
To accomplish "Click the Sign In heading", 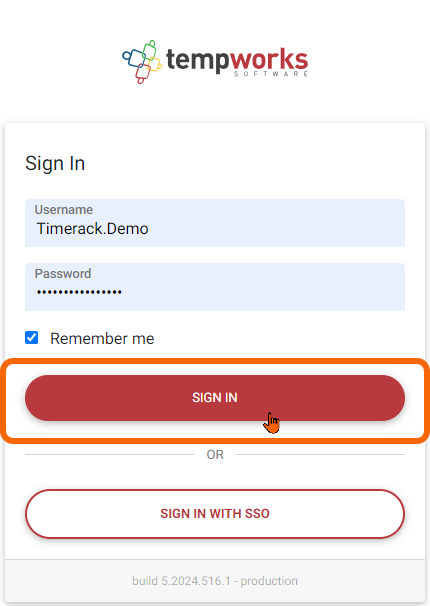I will point(55,163).
